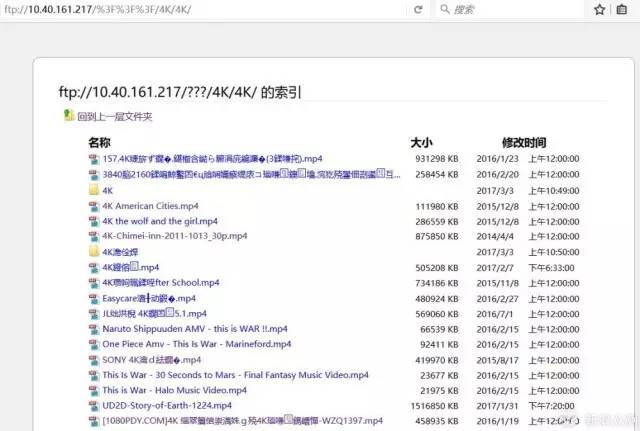Click folder icon dated 2017/3/3 10:50:00

(94, 251)
